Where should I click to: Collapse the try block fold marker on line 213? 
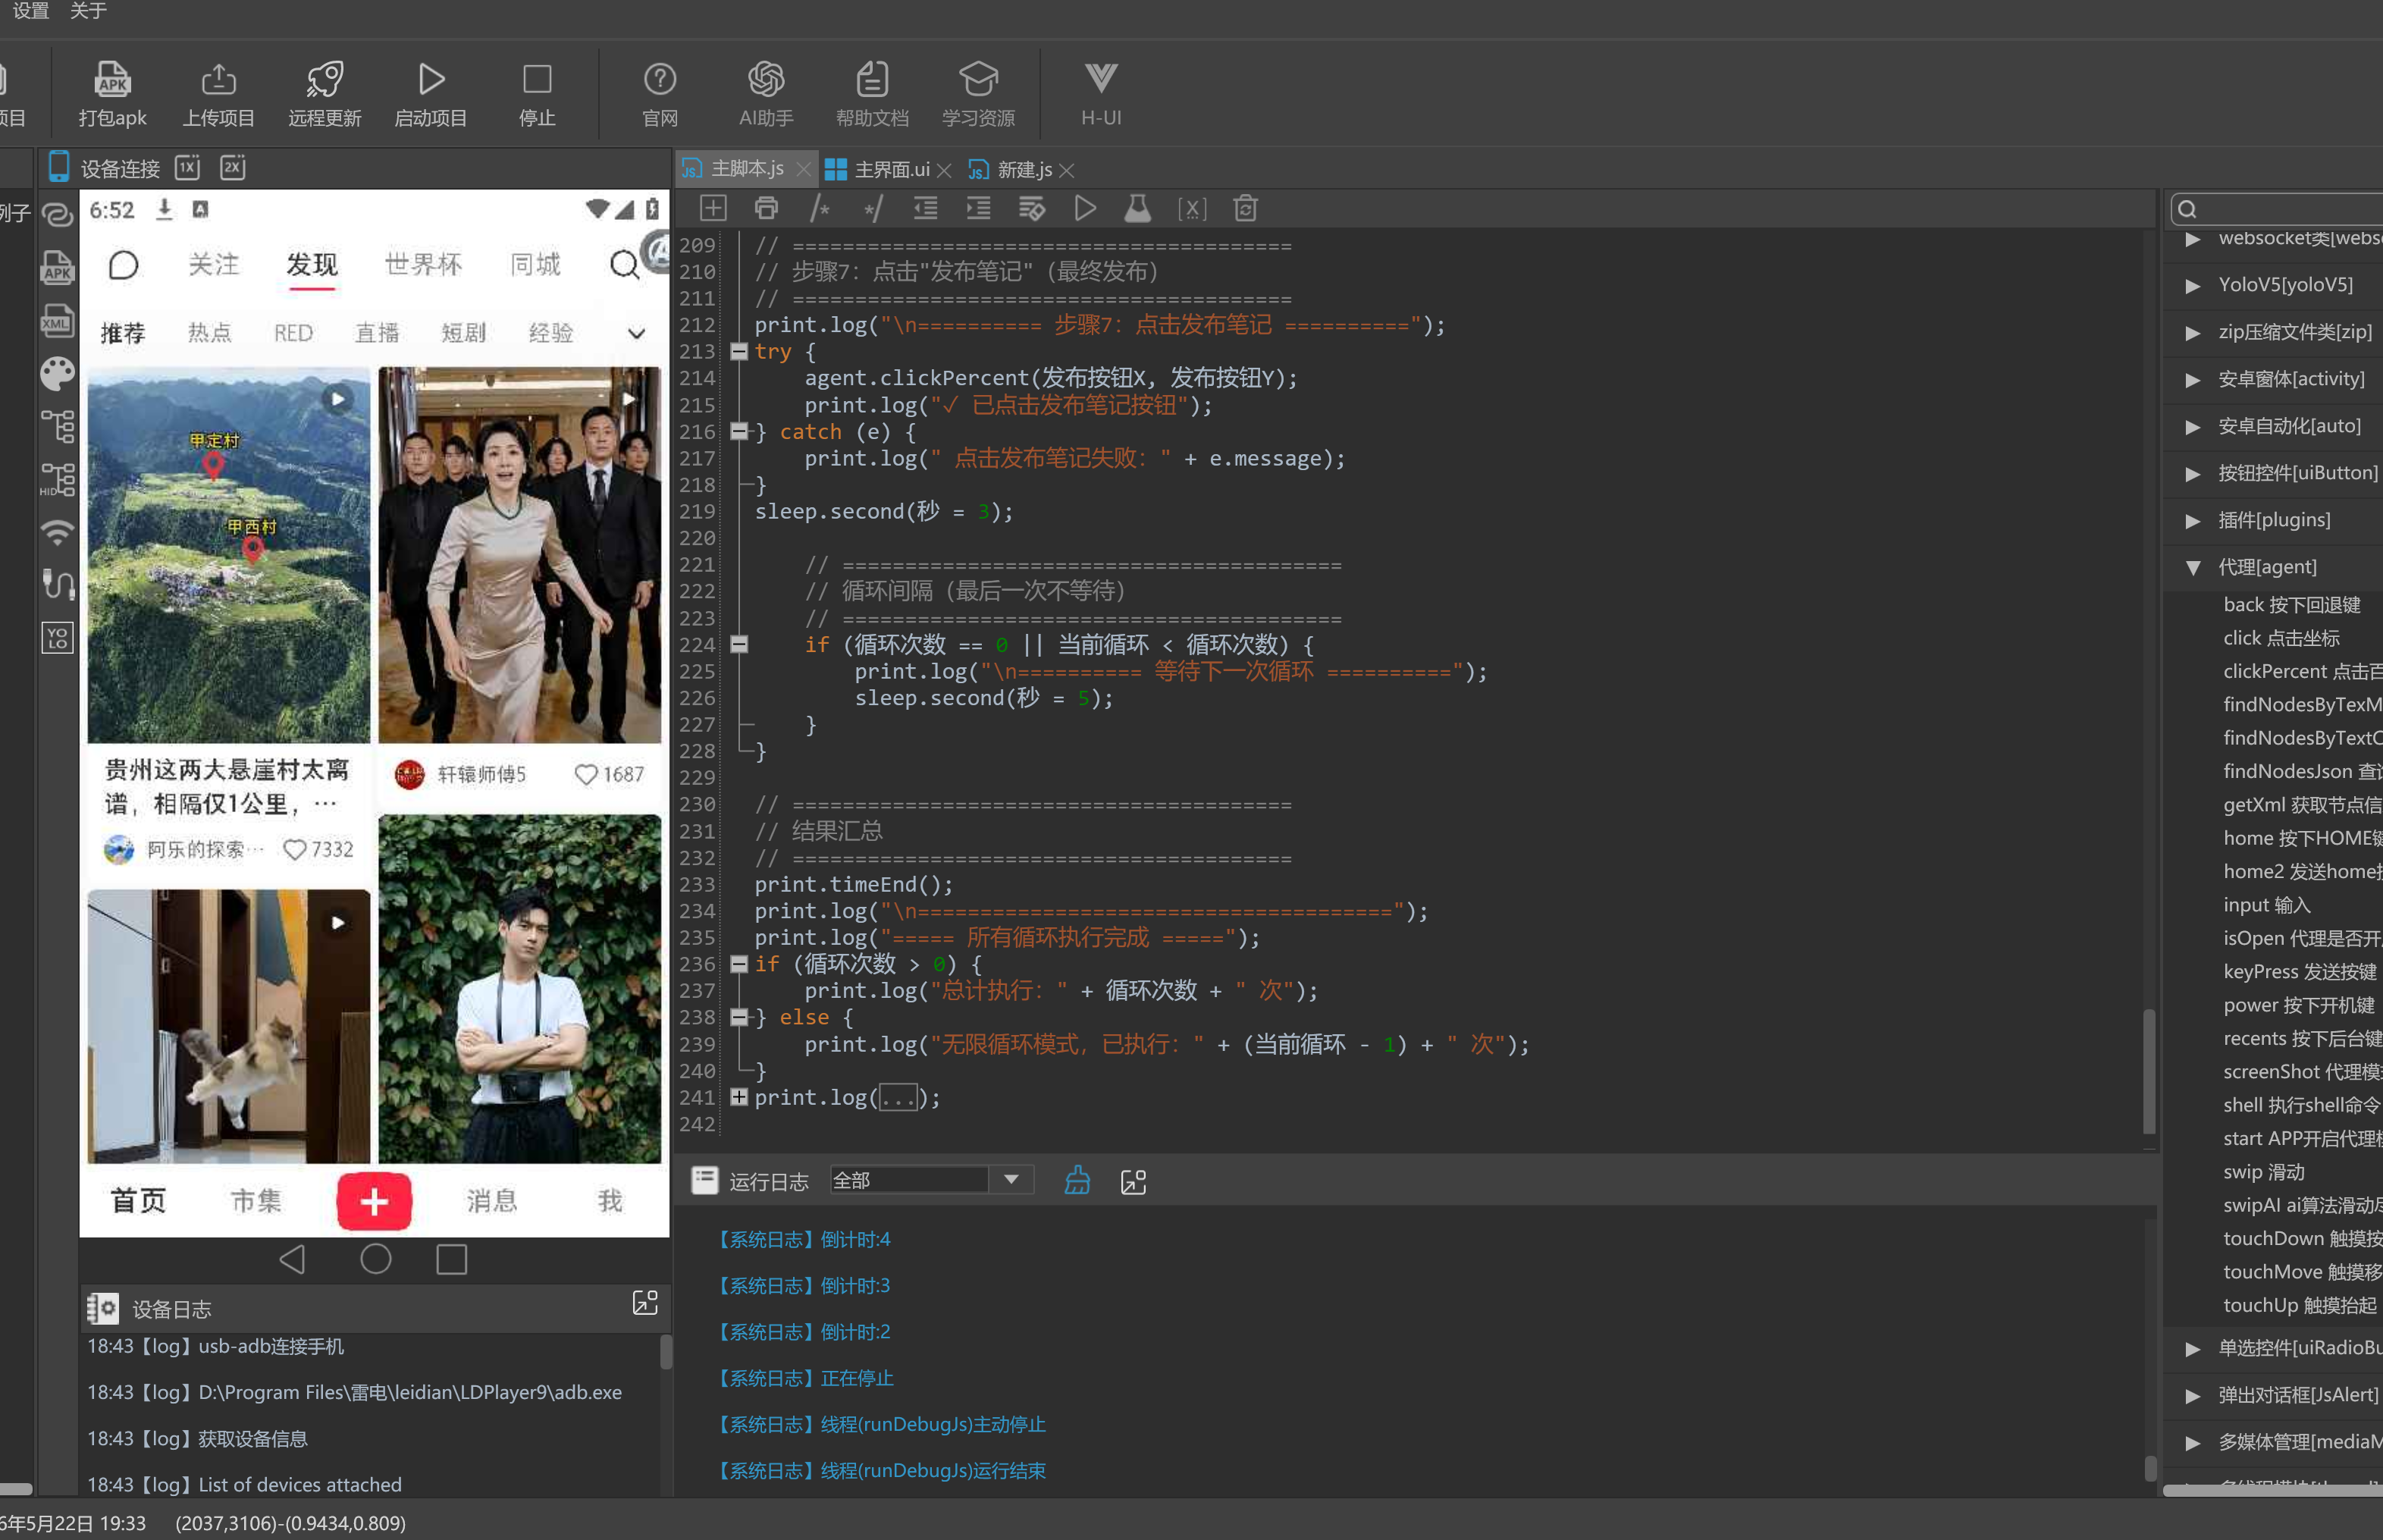point(739,351)
